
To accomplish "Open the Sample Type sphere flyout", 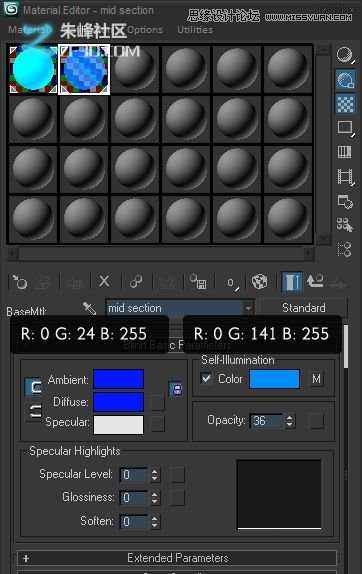I will [345, 55].
